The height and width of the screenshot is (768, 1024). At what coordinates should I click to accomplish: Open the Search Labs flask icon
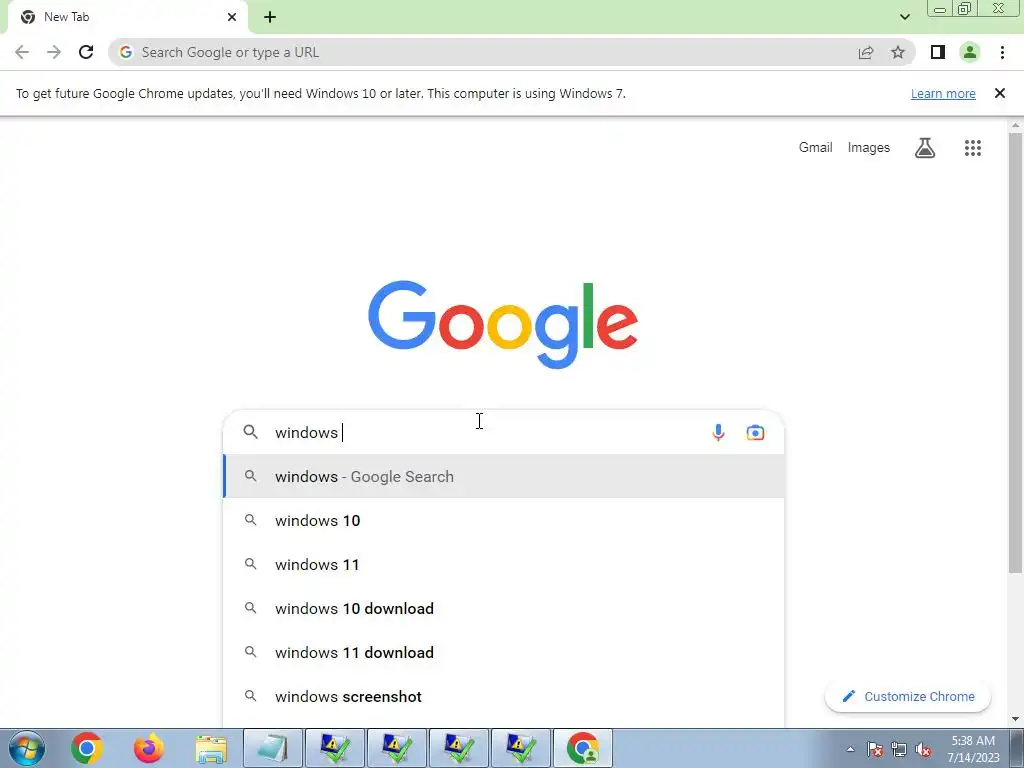click(x=925, y=148)
